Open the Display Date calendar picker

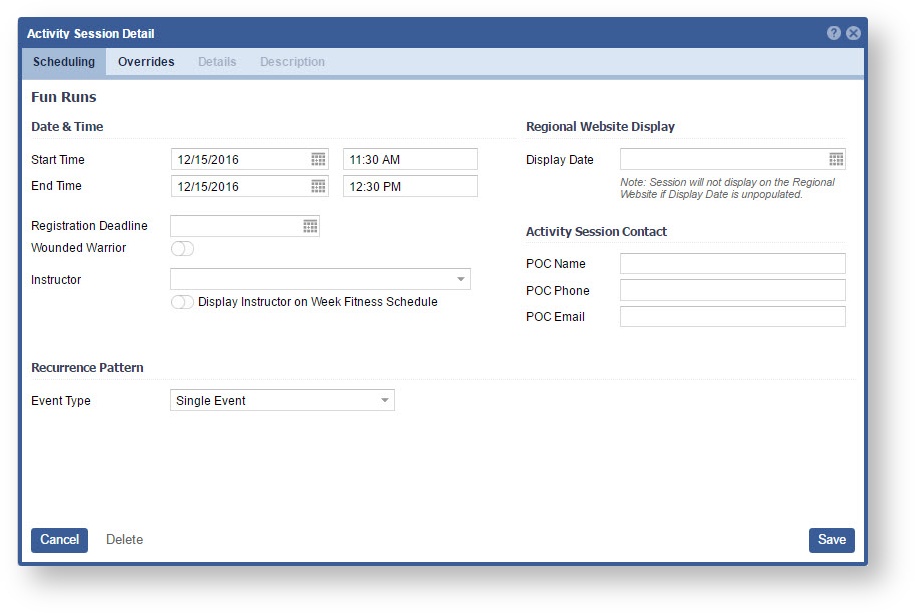coord(836,159)
